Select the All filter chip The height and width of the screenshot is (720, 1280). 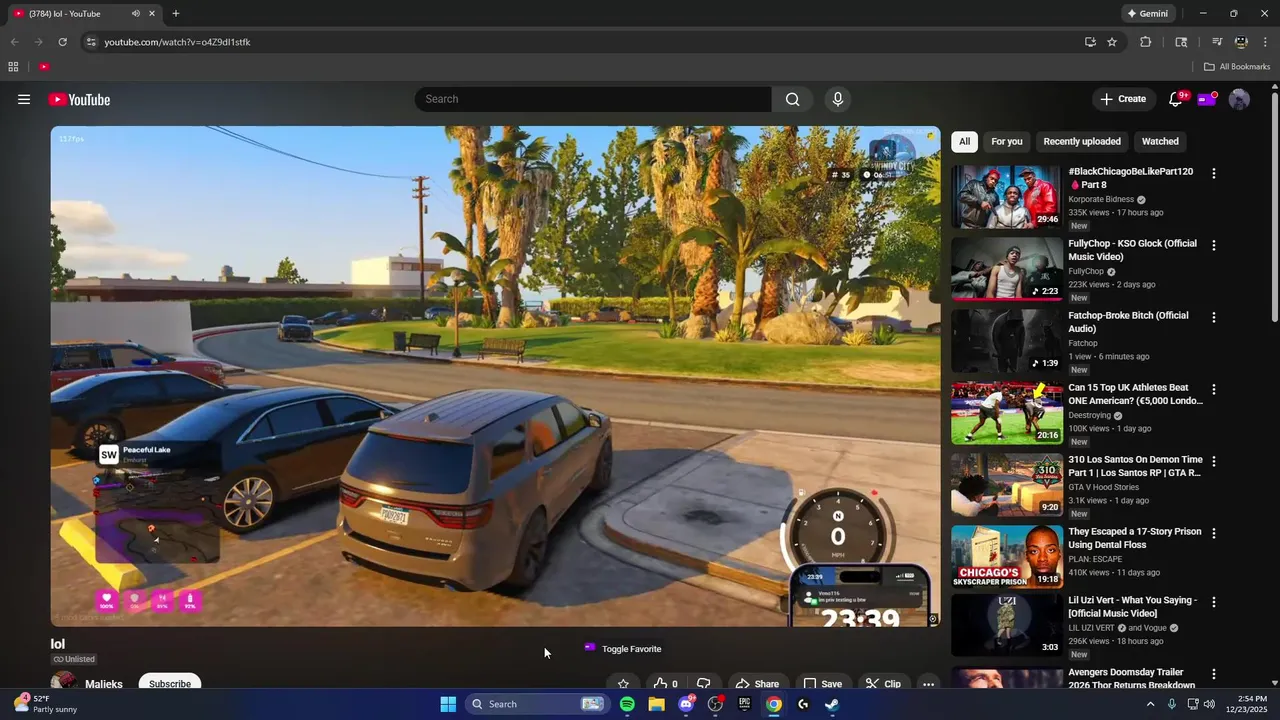tap(964, 141)
